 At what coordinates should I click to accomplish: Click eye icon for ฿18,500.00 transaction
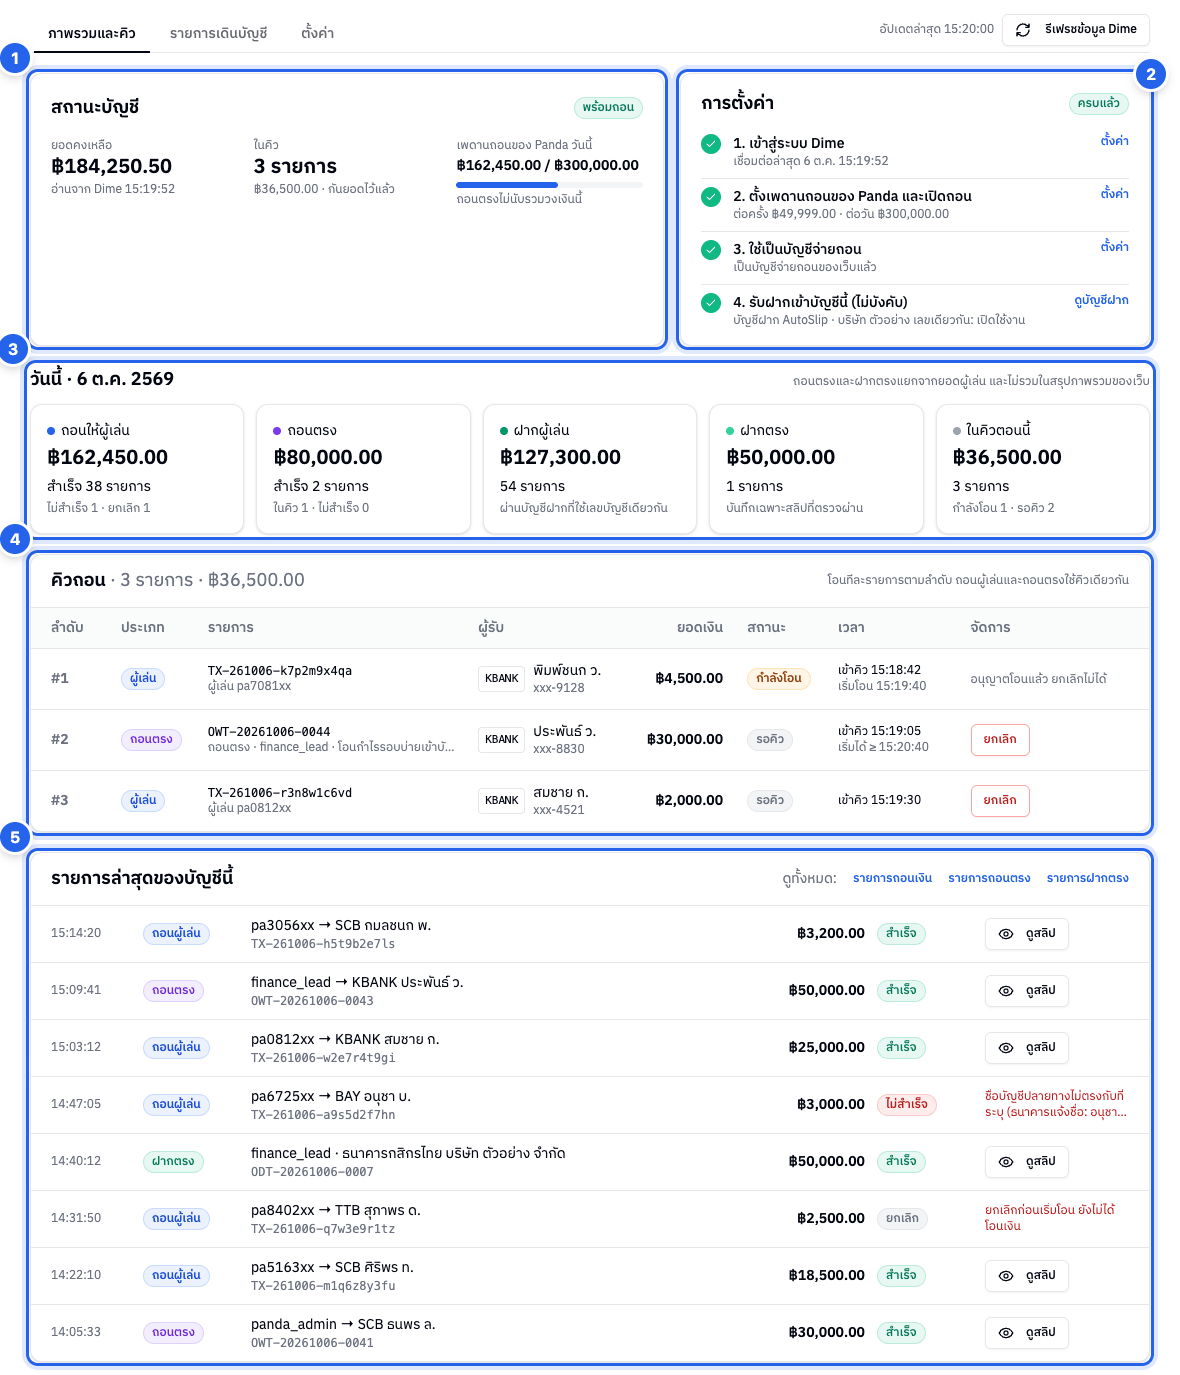tap(1006, 1276)
